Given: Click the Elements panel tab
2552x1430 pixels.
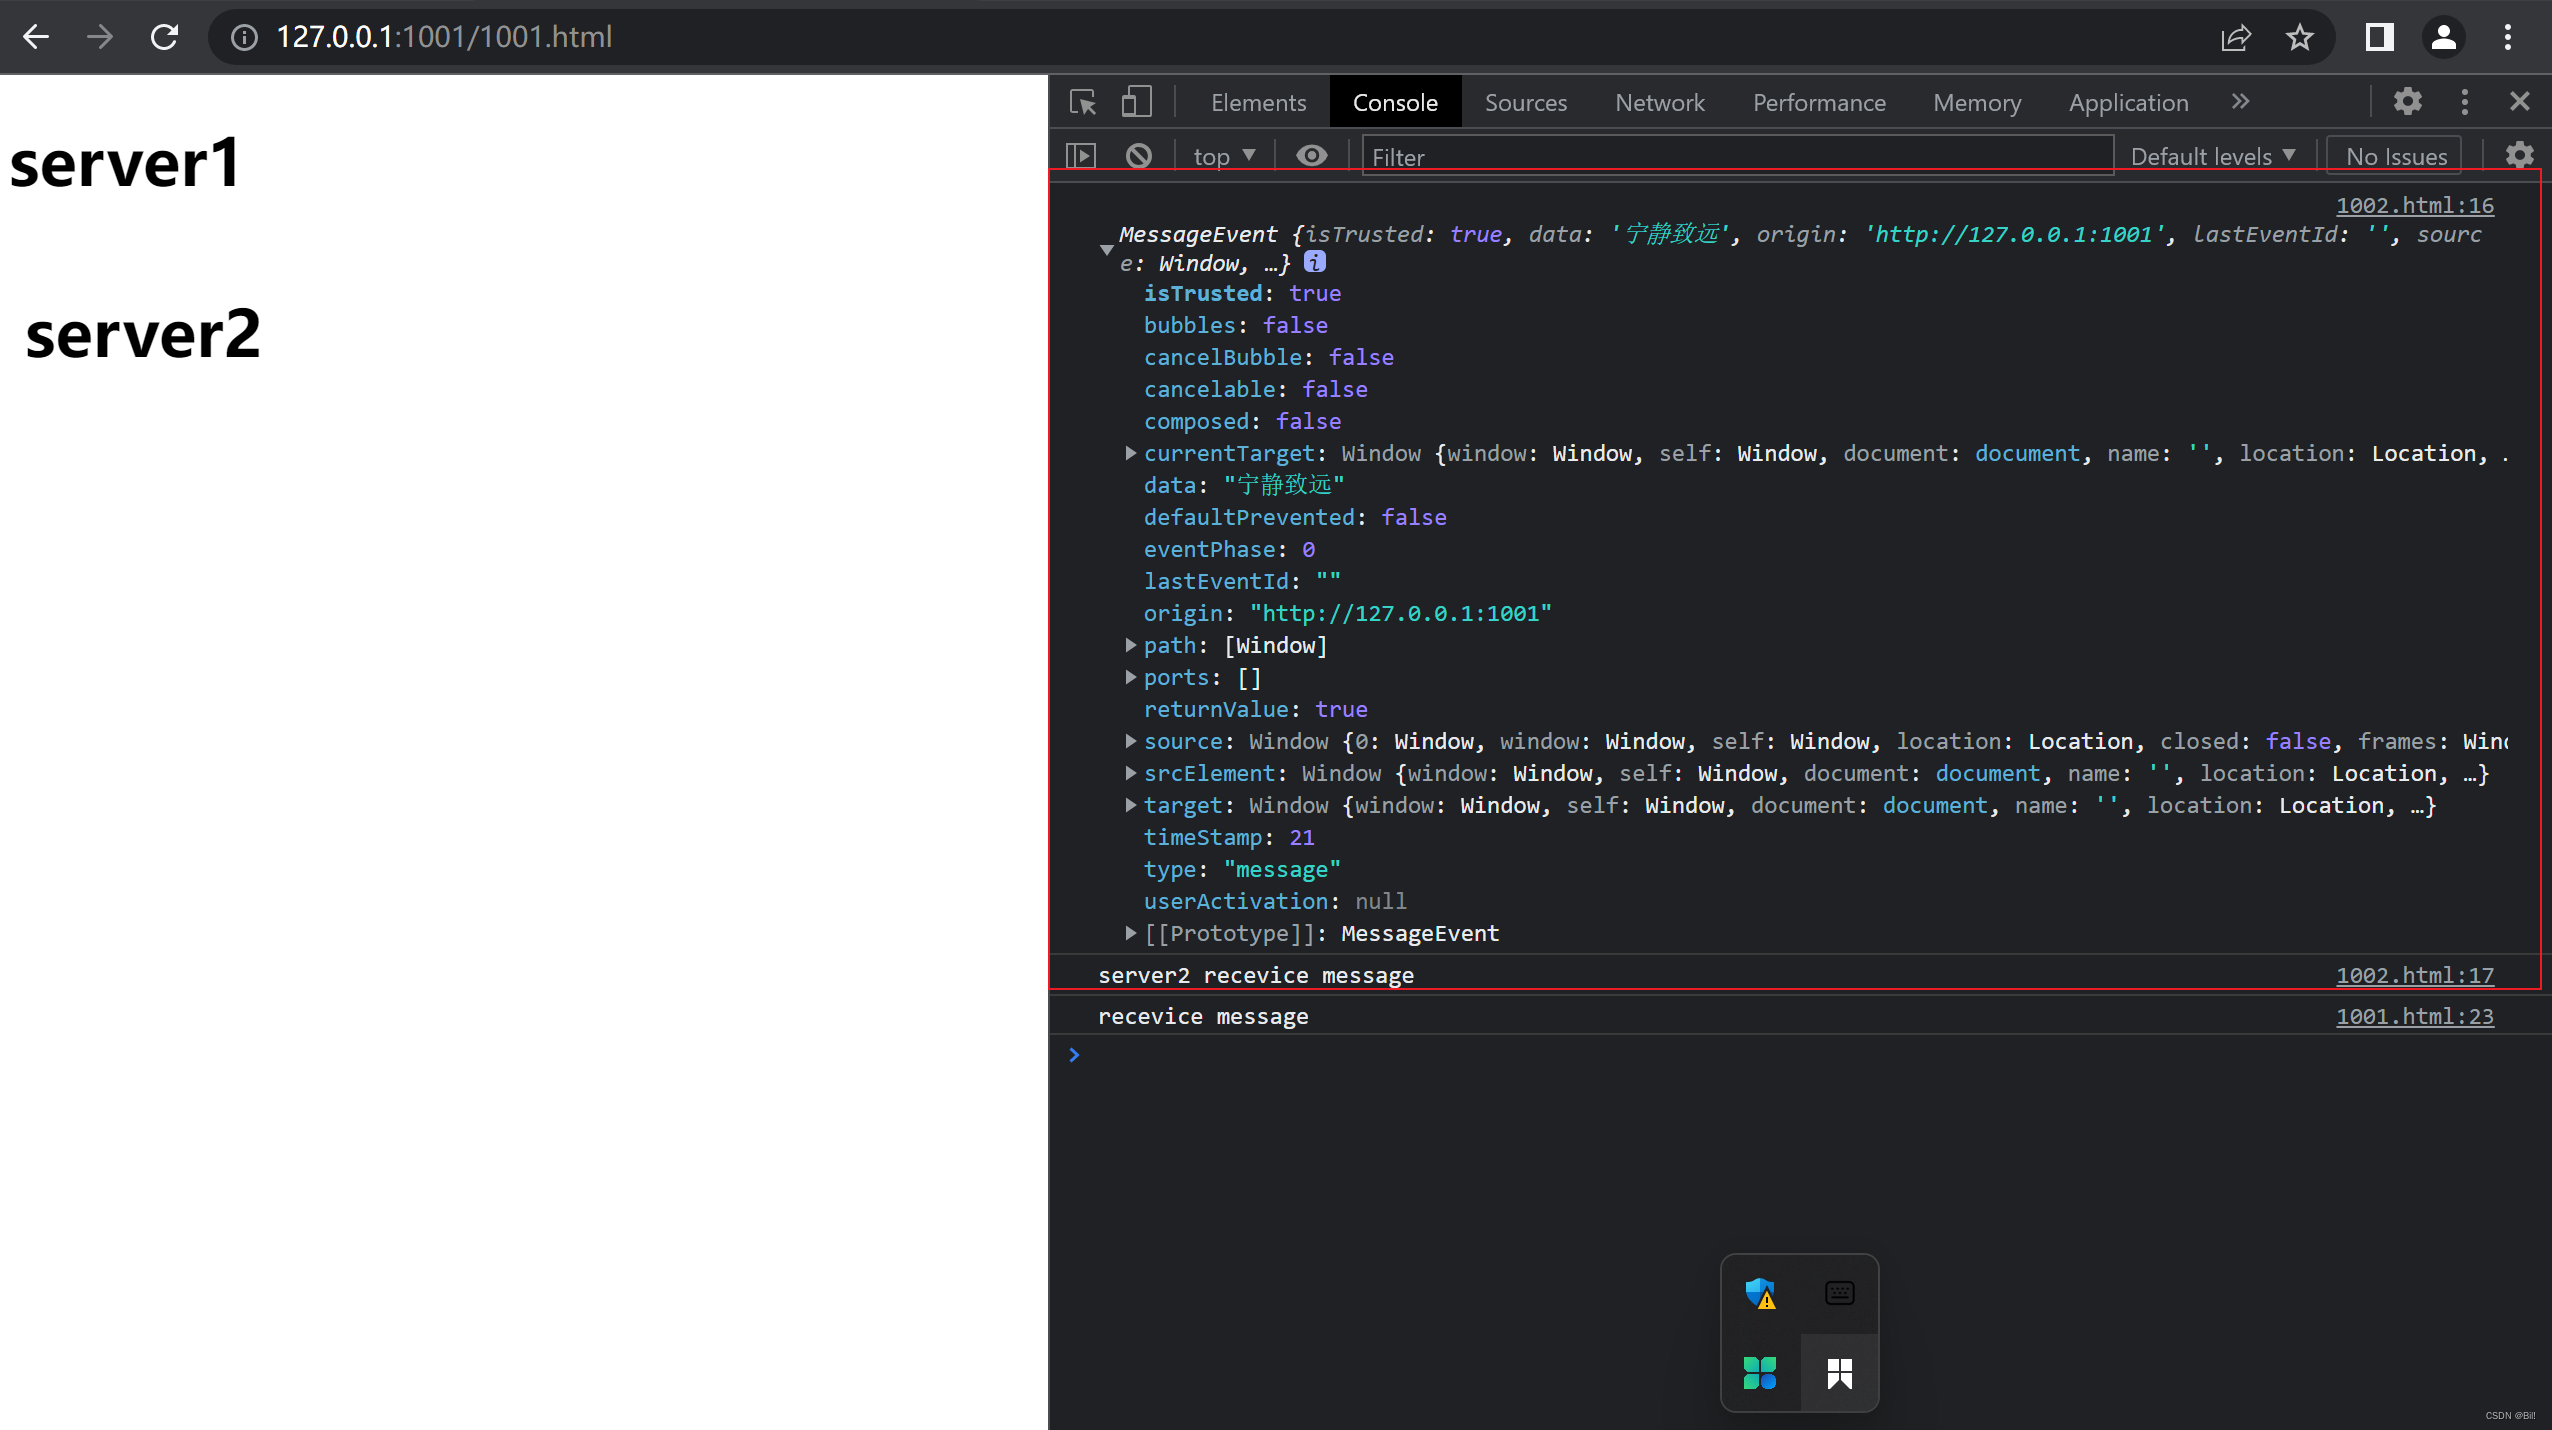Looking at the screenshot, I should [1258, 102].
